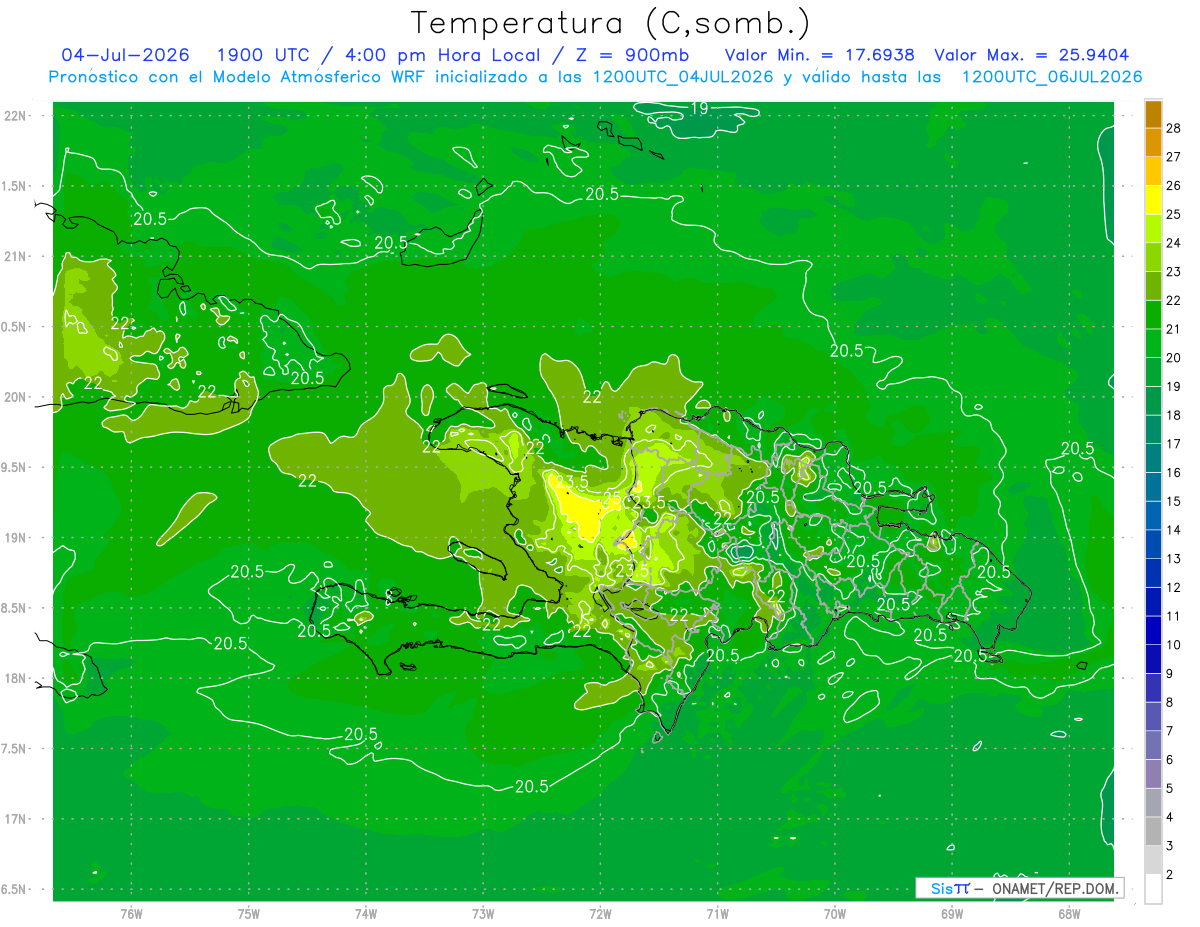The image size is (1200, 927).
Task: Click 'Valor Min. = 17.6938' in header
Action: (x=819, y=55)
